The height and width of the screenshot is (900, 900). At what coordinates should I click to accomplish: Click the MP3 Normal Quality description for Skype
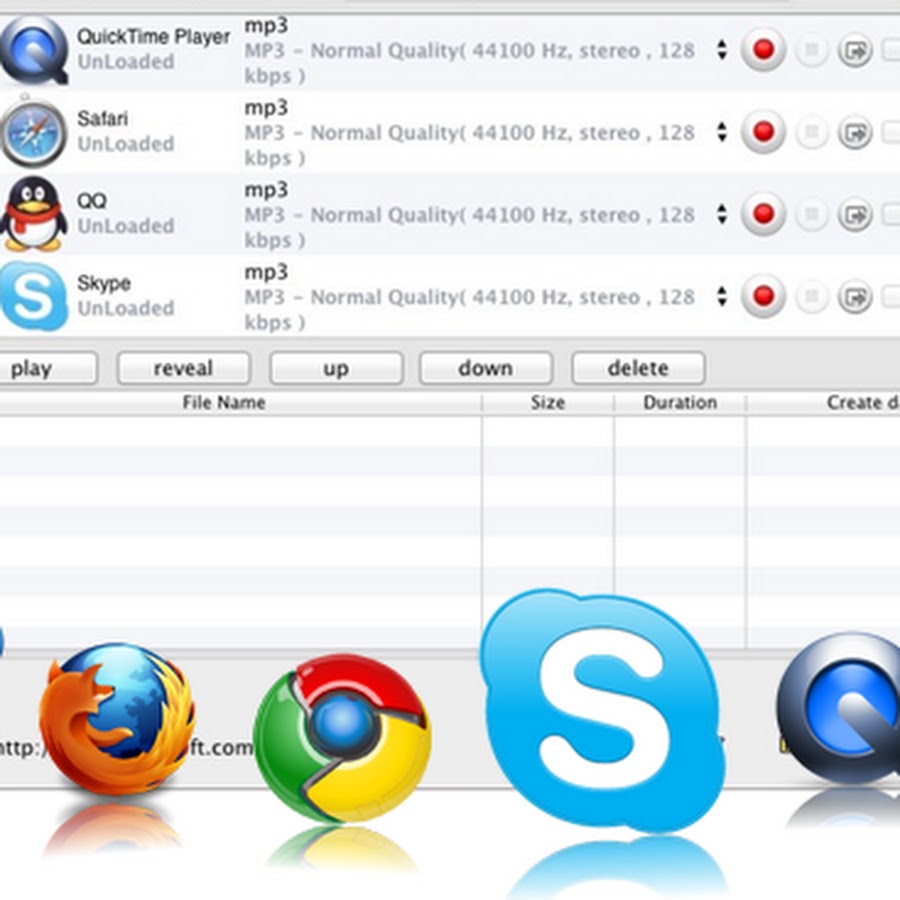(x=470, y=310)
